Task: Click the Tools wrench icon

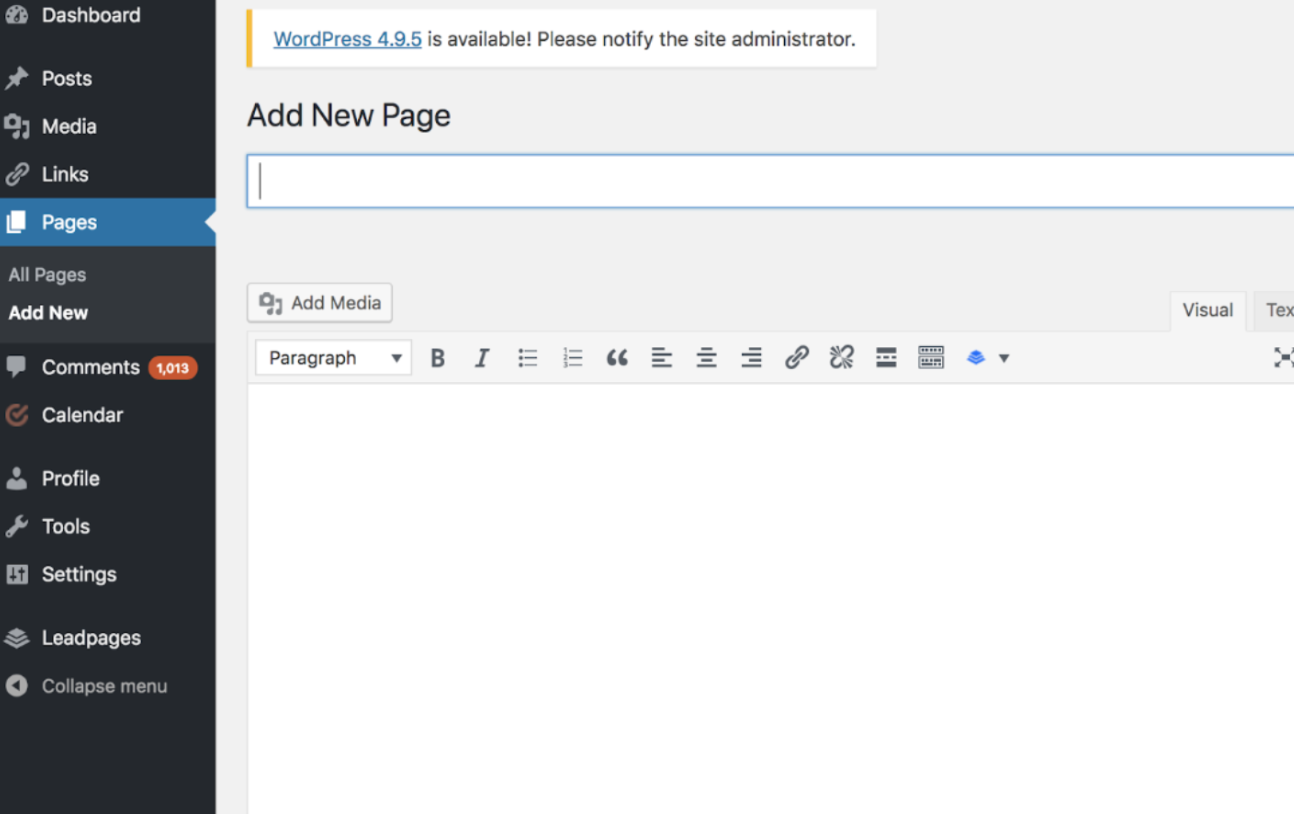Action: [x=17, y=526]
